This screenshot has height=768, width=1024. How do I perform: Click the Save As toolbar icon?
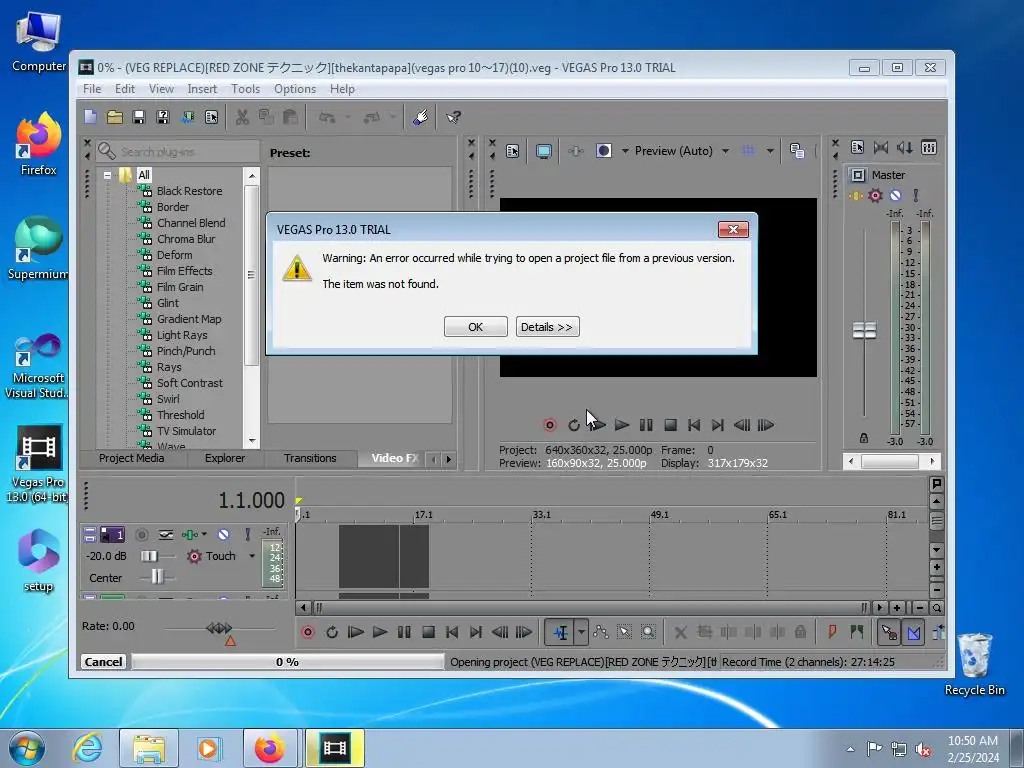coord(163,117)
